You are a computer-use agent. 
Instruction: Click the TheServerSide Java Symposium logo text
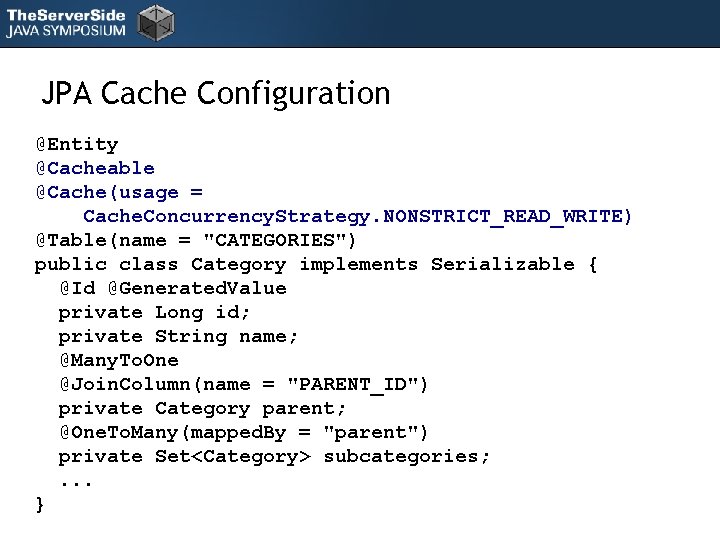pyautogui.click(x=66, y=21)
